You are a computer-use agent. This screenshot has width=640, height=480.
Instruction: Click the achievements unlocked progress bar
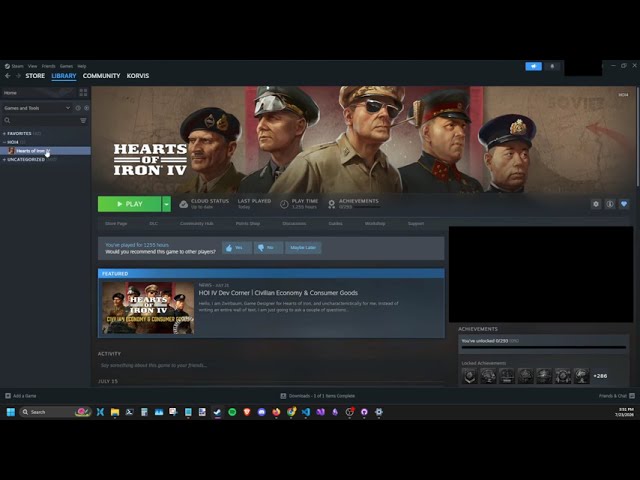pyautogui.click(x=544, y=347)
